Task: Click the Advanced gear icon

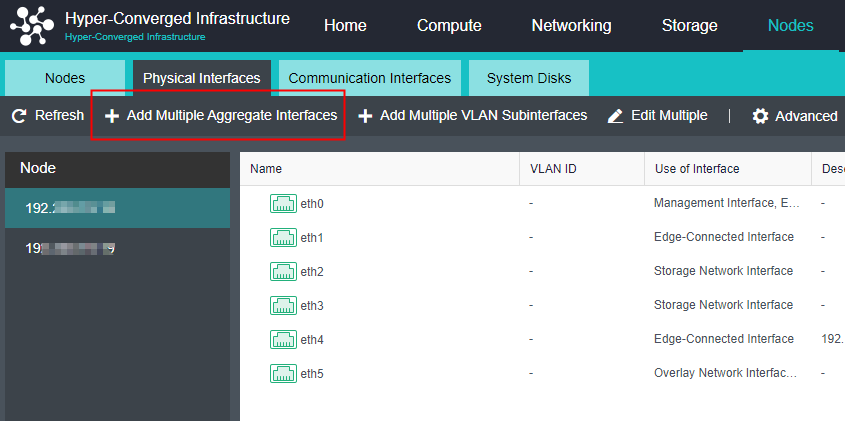Action: pos(761,116)
